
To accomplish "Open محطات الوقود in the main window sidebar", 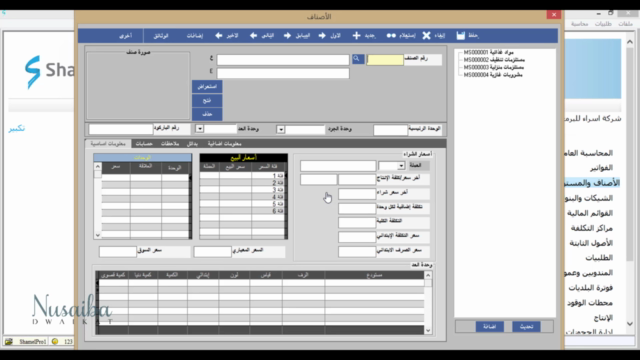I will tap(589, 302).
